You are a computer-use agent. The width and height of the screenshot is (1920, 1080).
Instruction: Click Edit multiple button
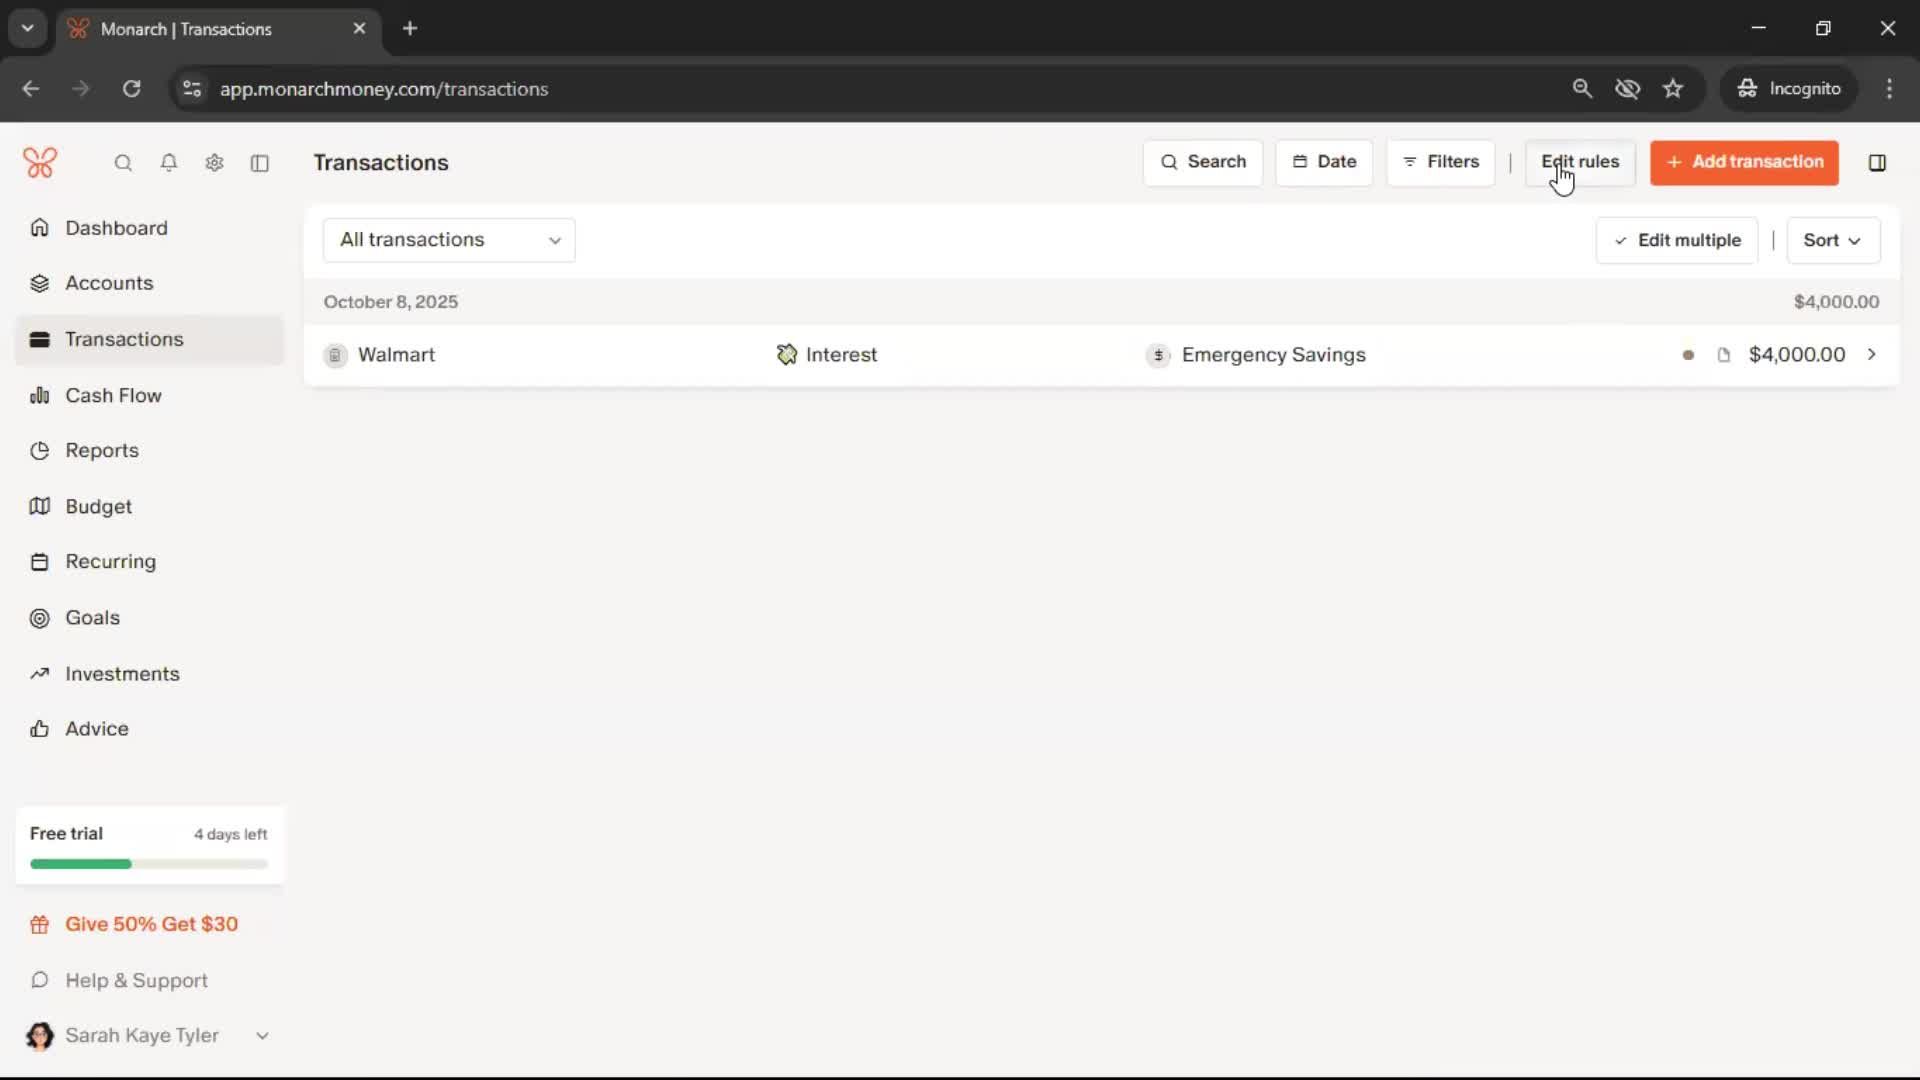coord(1677,240)
